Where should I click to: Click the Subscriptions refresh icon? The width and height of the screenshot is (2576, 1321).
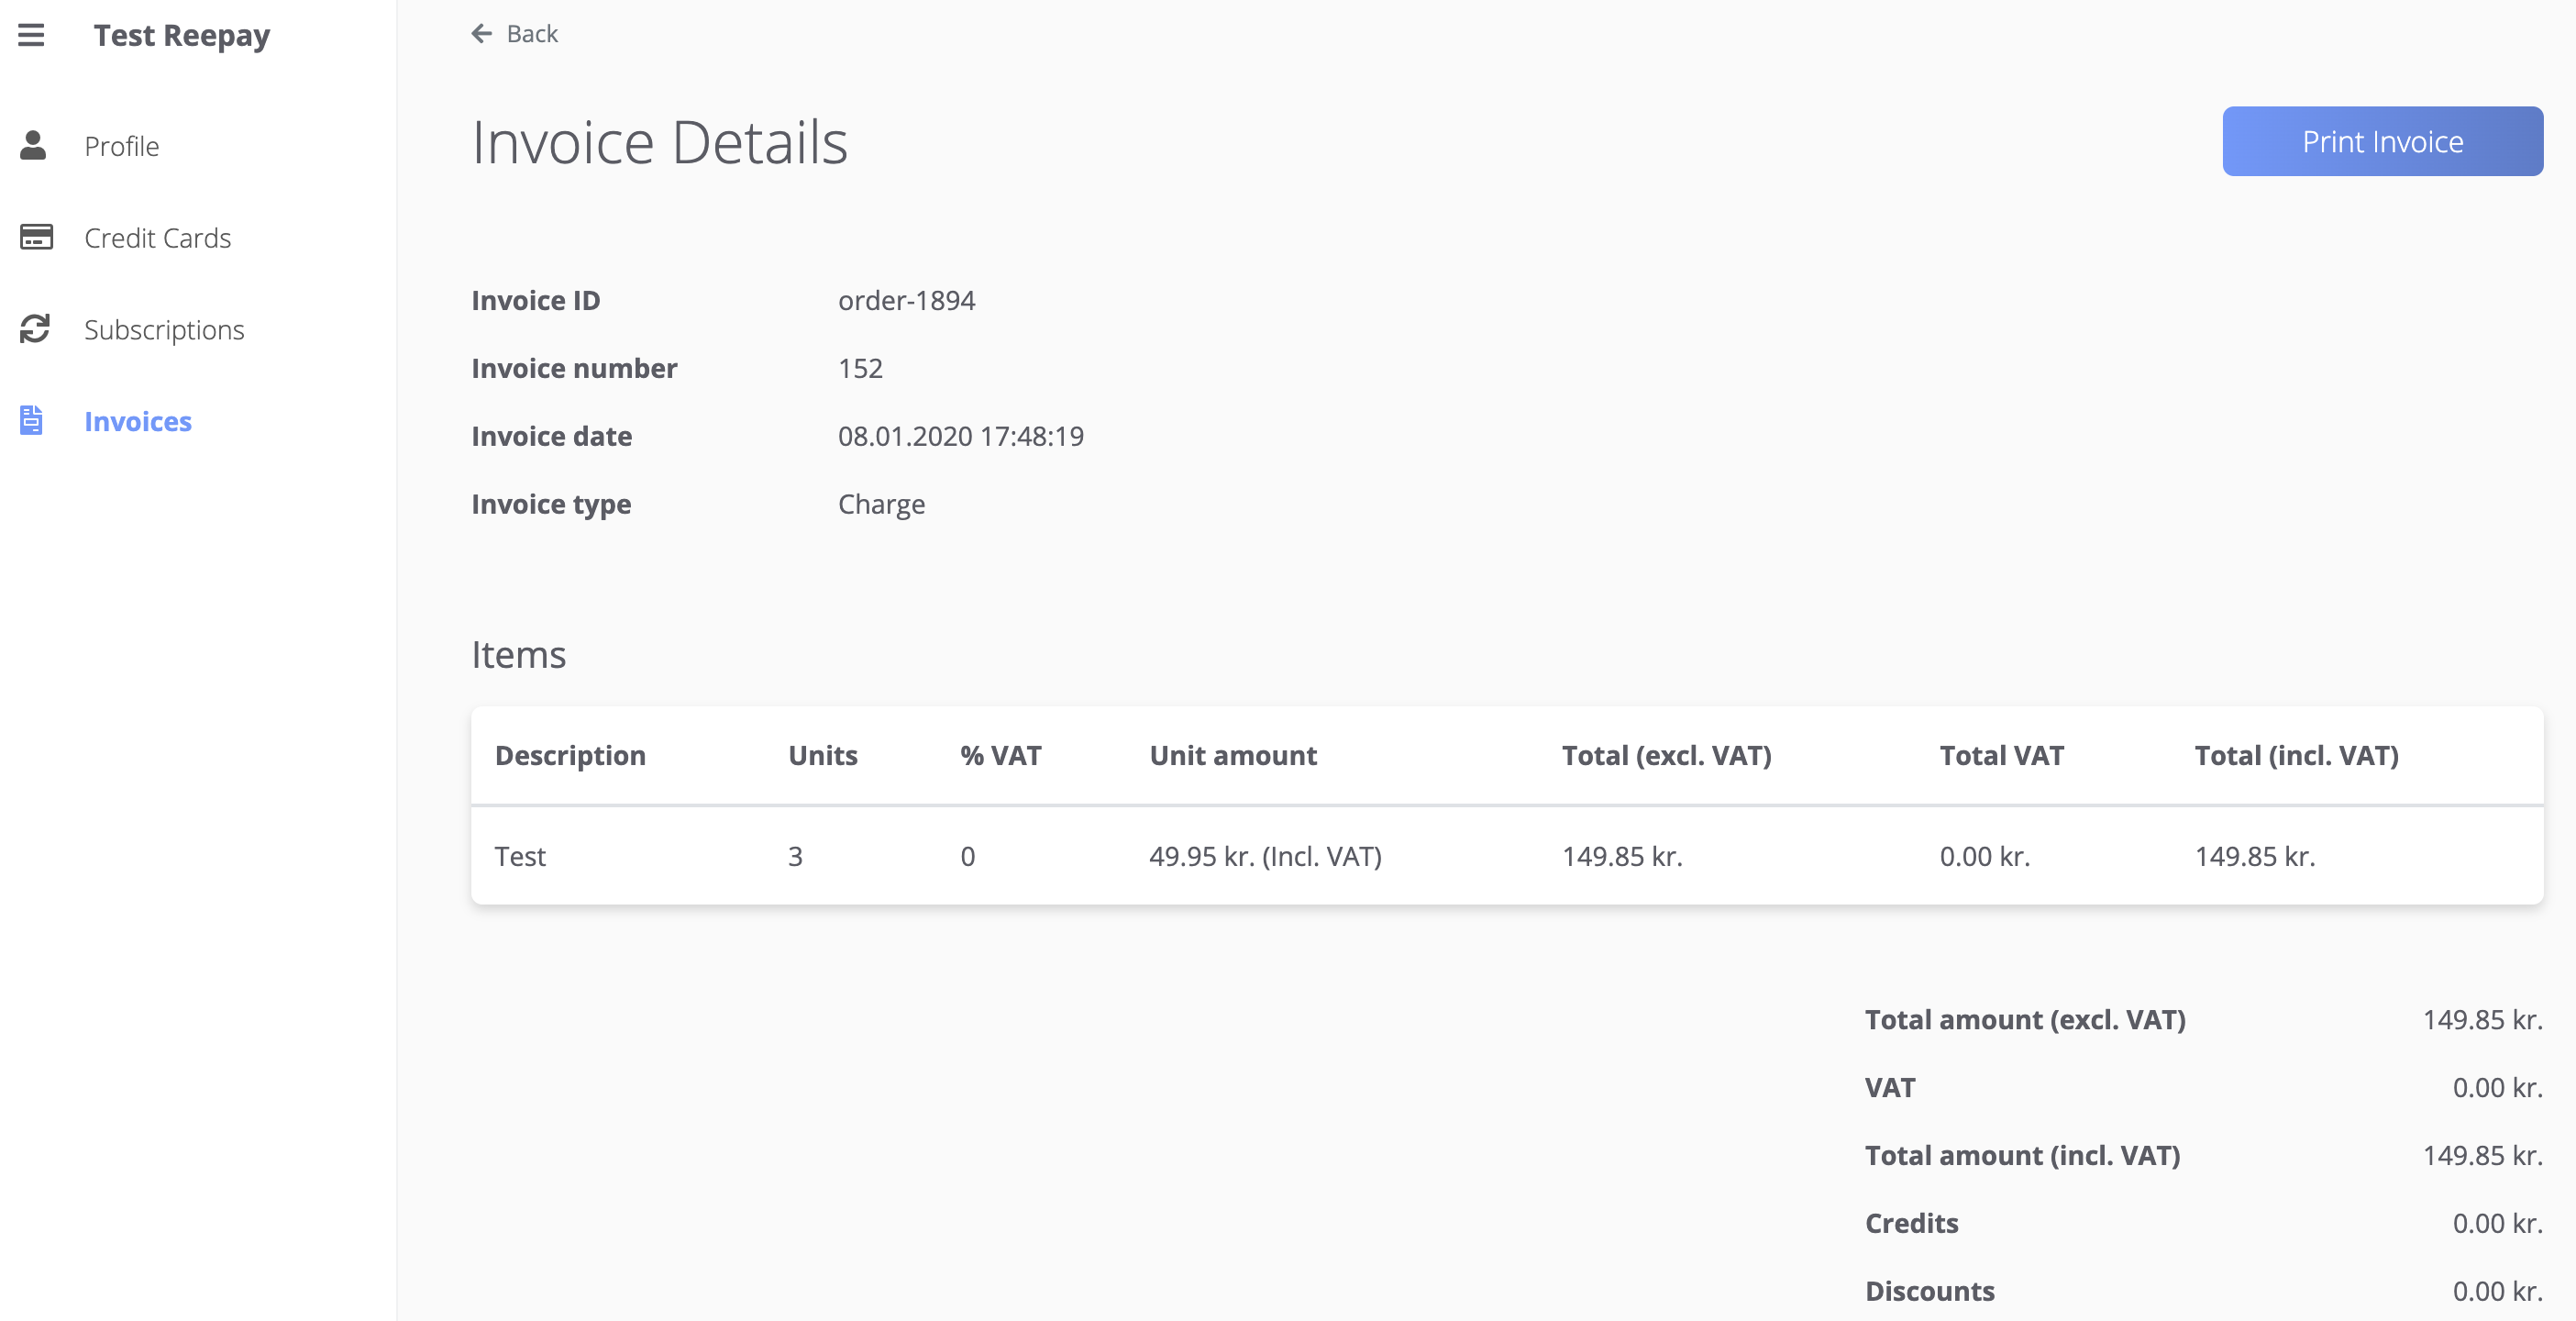[35, 329]
